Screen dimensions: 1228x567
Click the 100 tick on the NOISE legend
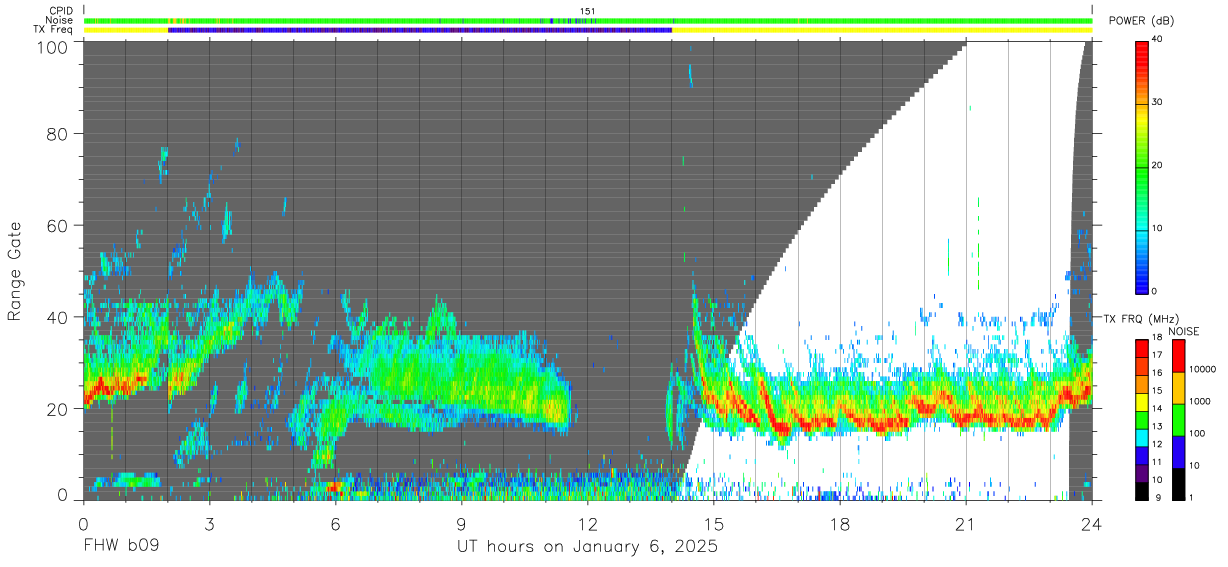tap(1199, 435)
